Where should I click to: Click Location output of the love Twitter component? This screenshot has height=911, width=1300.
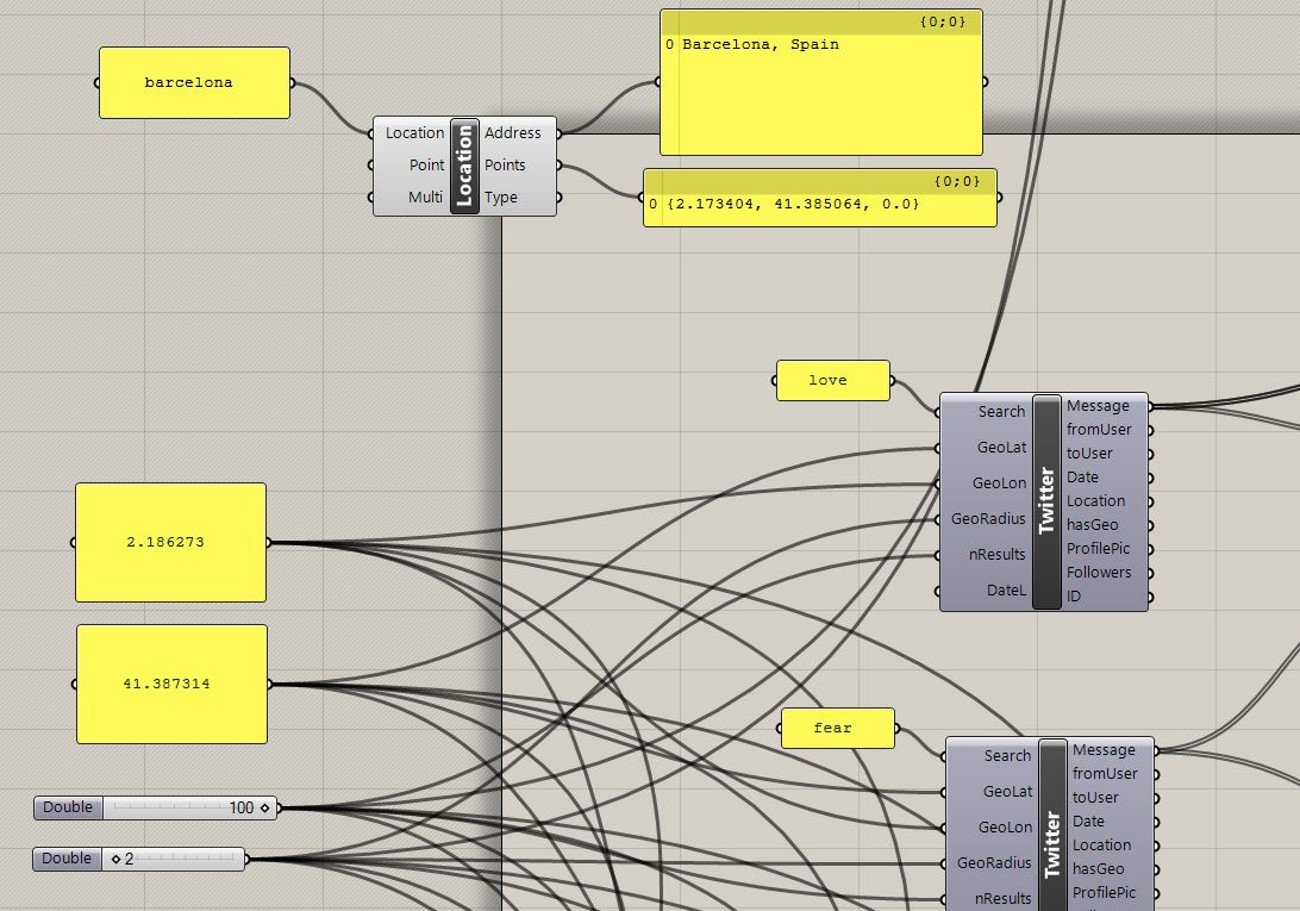click(1096, 501)
